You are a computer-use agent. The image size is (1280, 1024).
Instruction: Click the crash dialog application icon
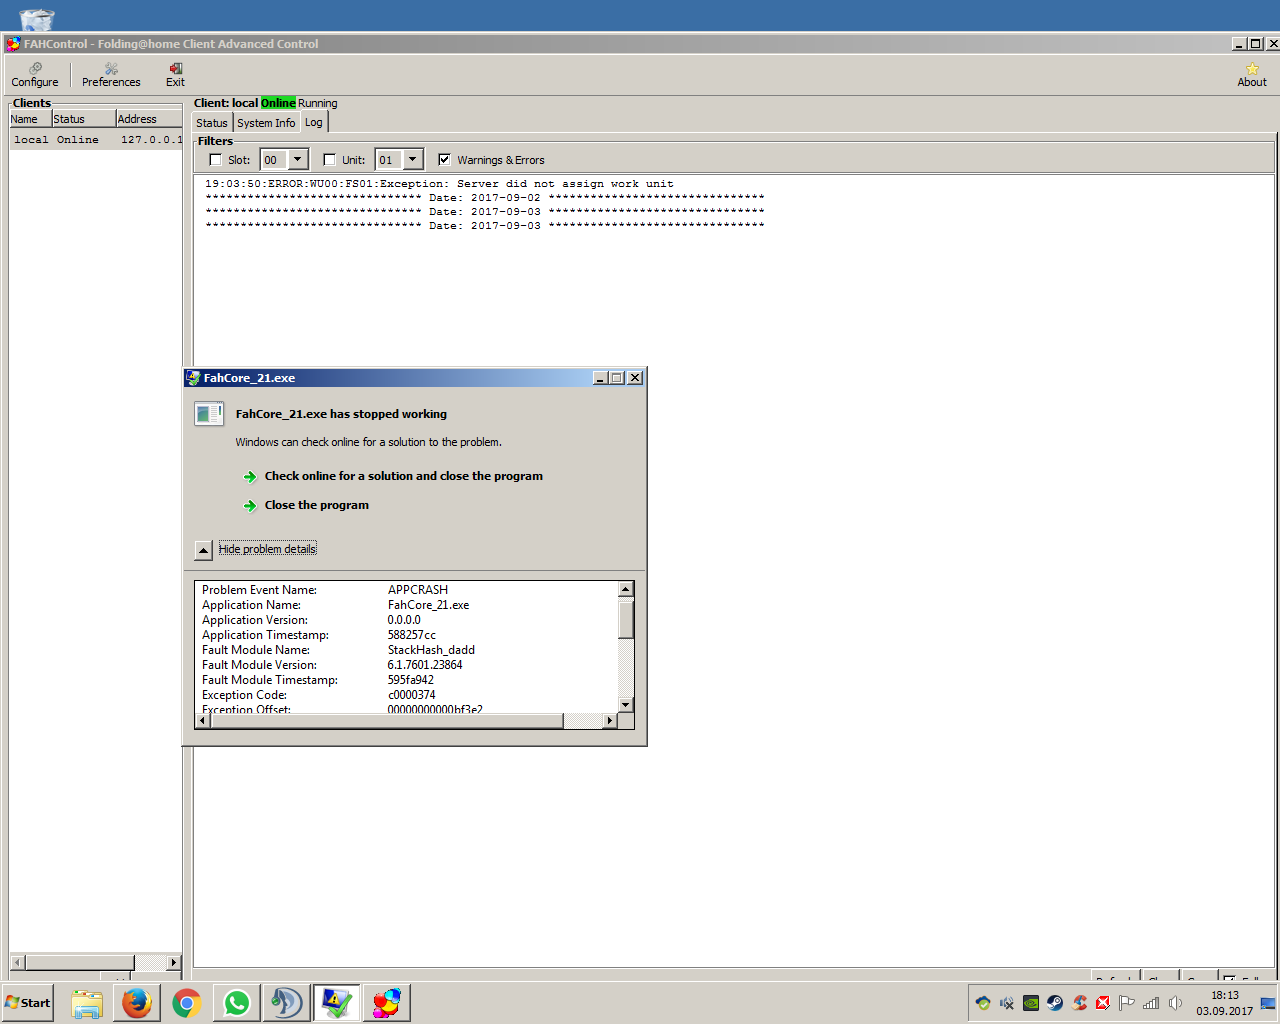click(x=209, y=414)
